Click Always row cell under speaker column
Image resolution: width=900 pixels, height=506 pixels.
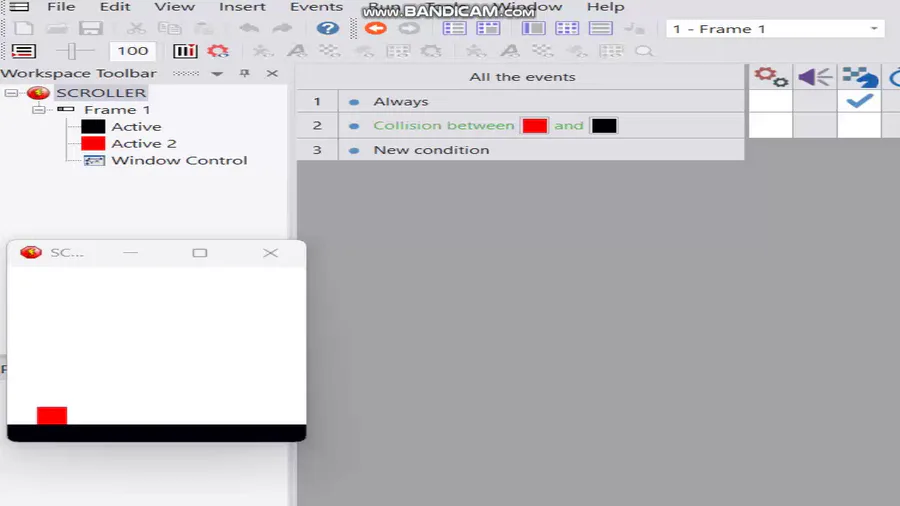(x=815, y=101)
